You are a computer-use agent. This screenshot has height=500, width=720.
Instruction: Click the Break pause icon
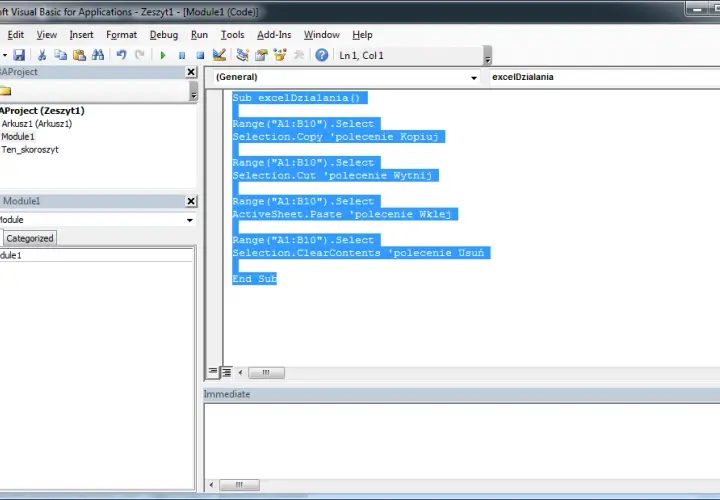(x=182, y=55)
